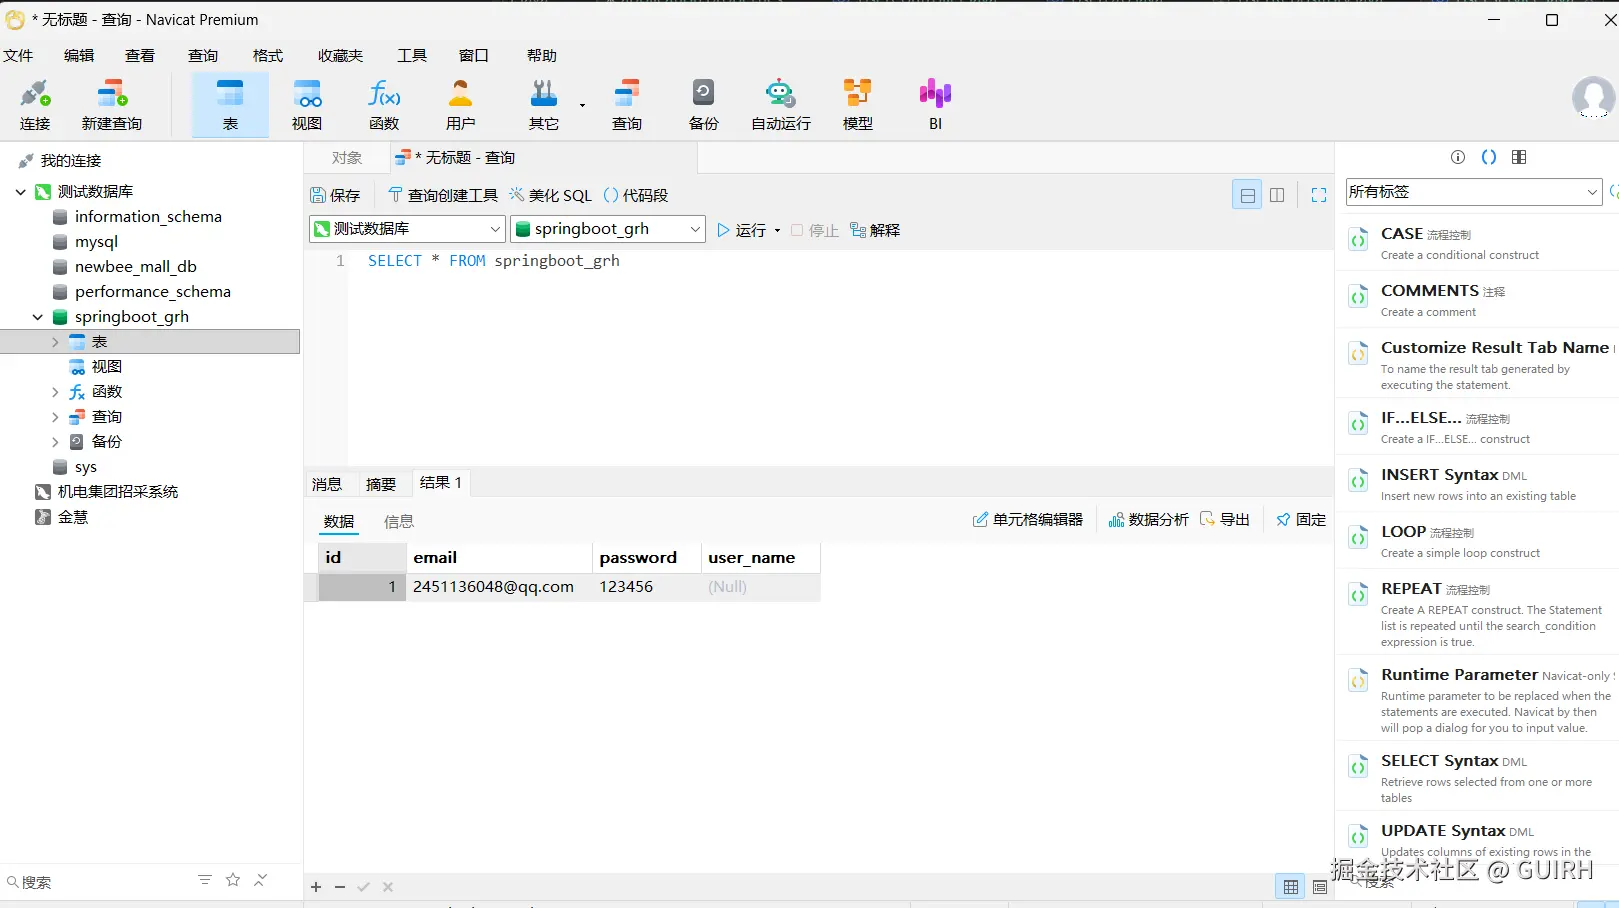Expand the 备份 node in the tree
The height and width of the screenshot is (908, 1619).
coord(55,442)
